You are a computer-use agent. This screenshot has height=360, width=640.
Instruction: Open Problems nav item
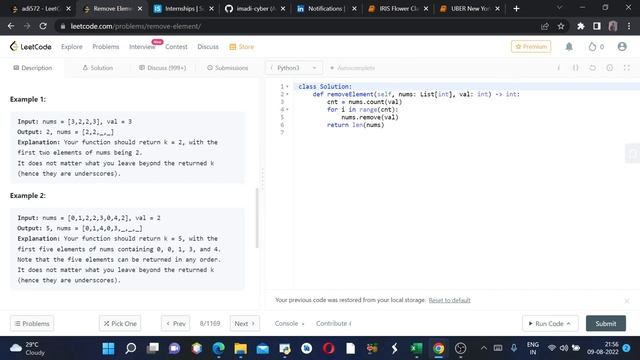coord(106,47)
